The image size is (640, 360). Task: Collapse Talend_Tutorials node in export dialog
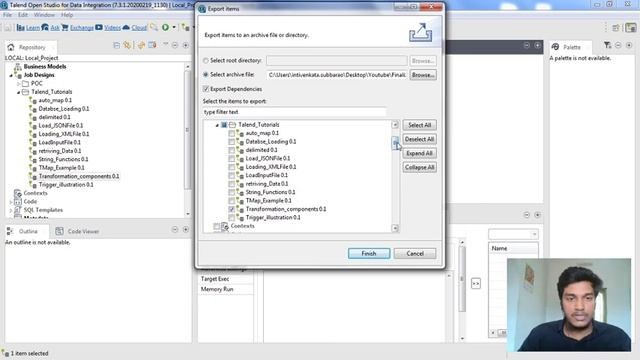pos(217,125)
